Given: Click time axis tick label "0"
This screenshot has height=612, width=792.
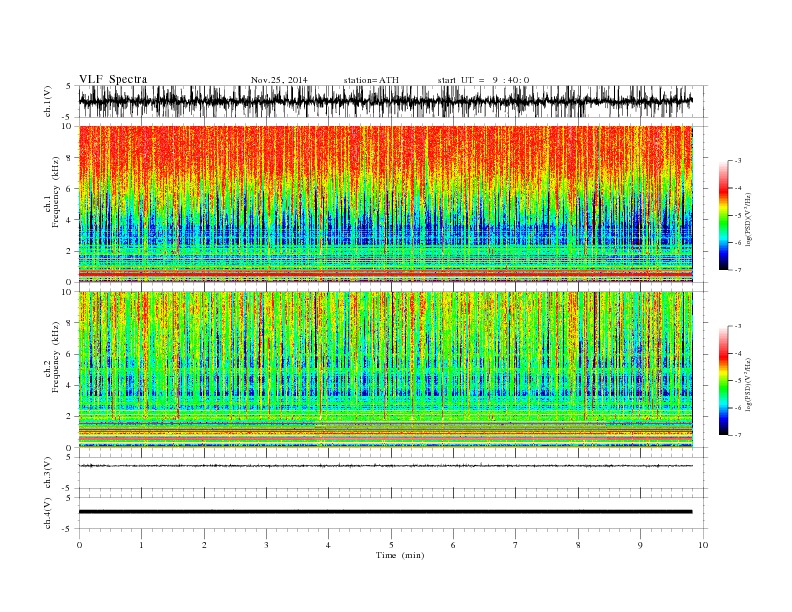Looking at the screenshot, I should click(79, 545).
